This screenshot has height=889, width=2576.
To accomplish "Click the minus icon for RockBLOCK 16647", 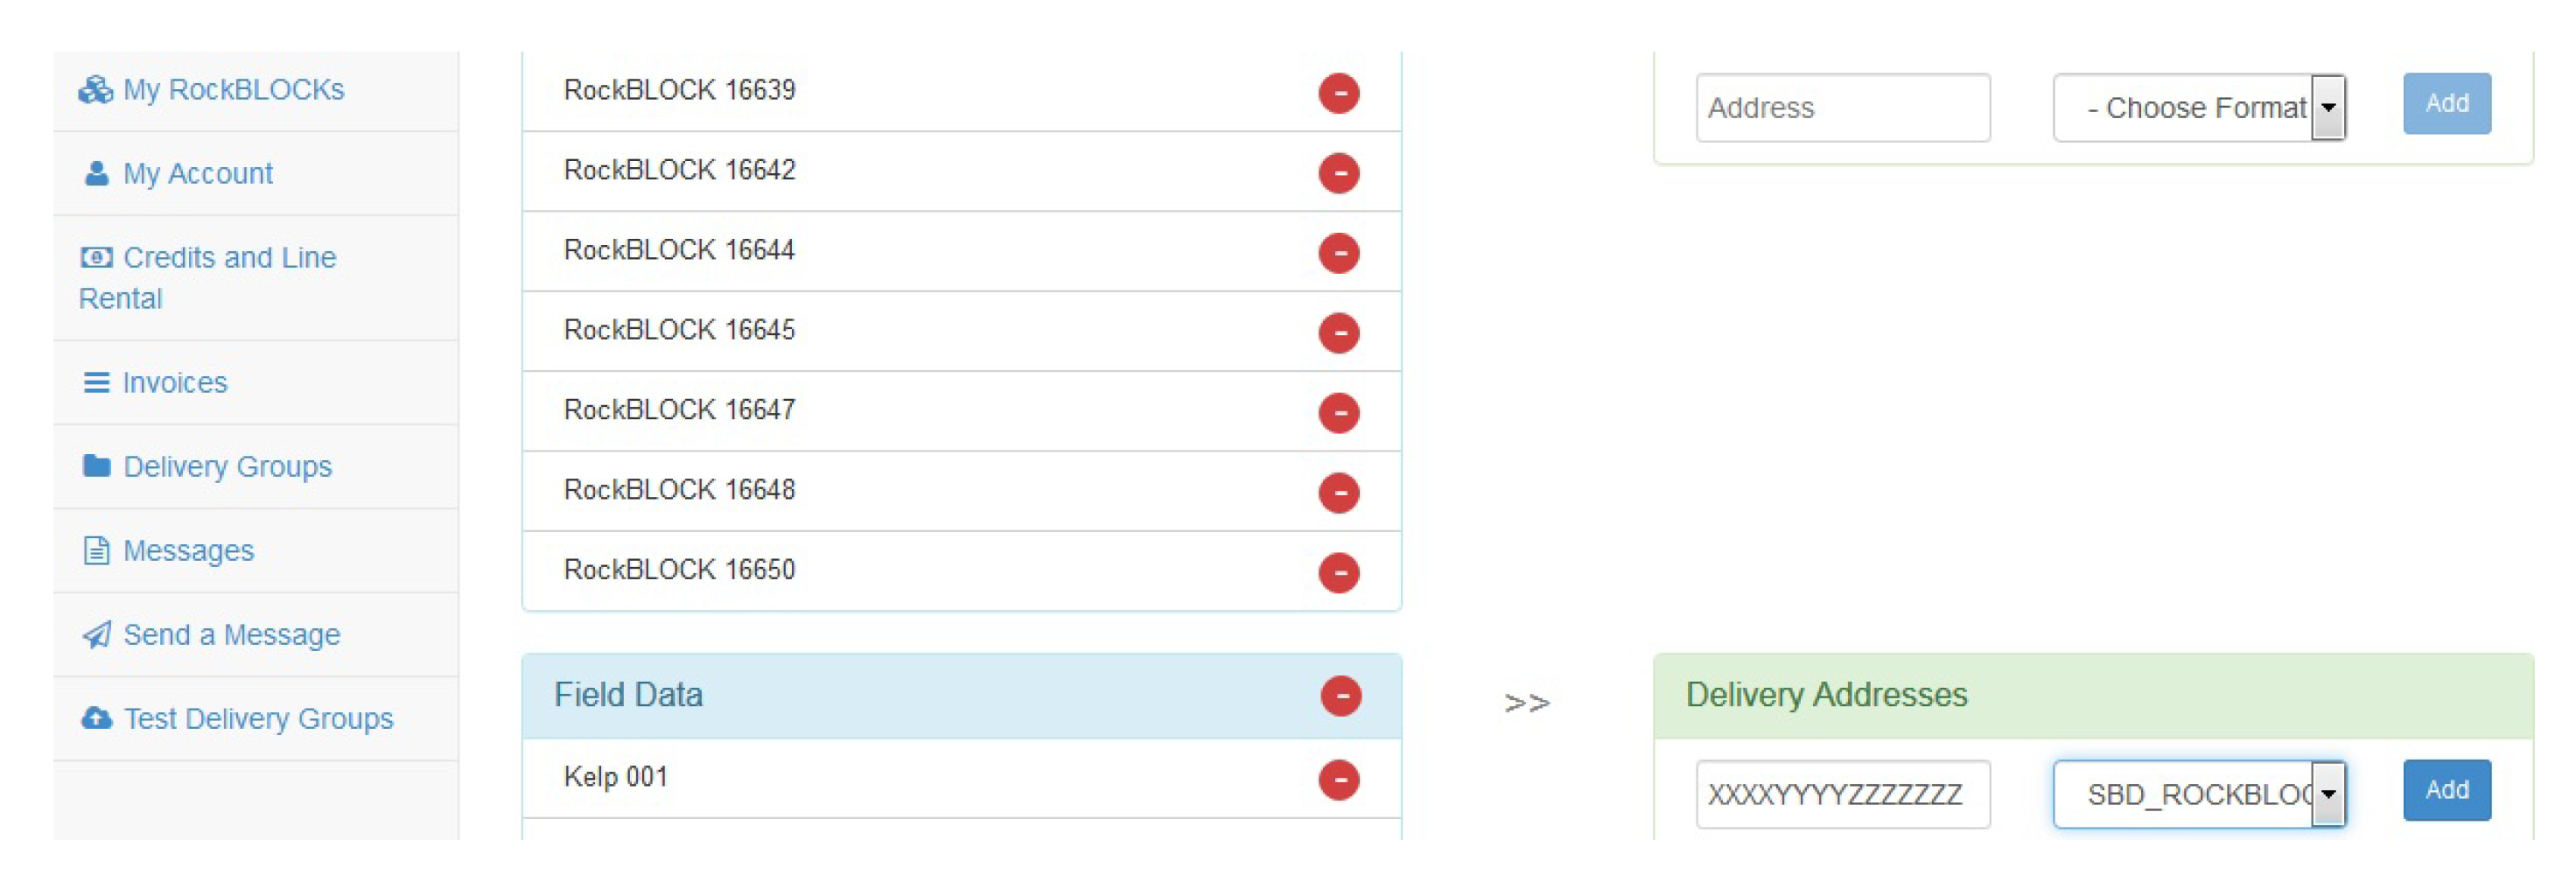I will point(1338,413).
